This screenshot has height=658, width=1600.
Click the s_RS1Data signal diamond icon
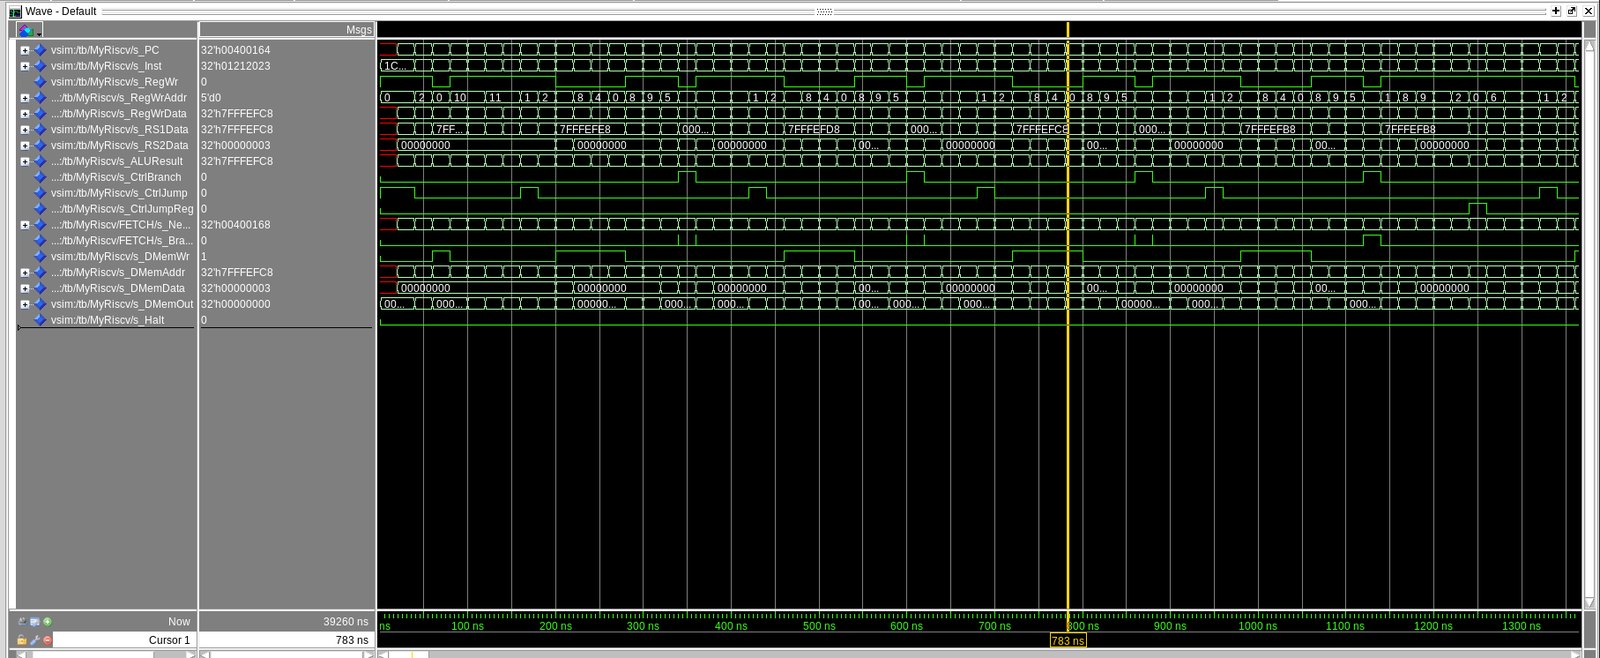[40, 130]
